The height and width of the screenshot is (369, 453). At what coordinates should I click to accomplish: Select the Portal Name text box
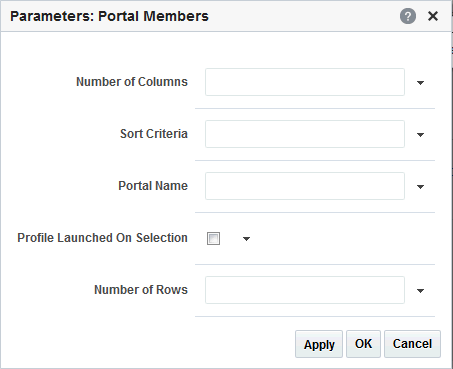click(x=305, y=186)
